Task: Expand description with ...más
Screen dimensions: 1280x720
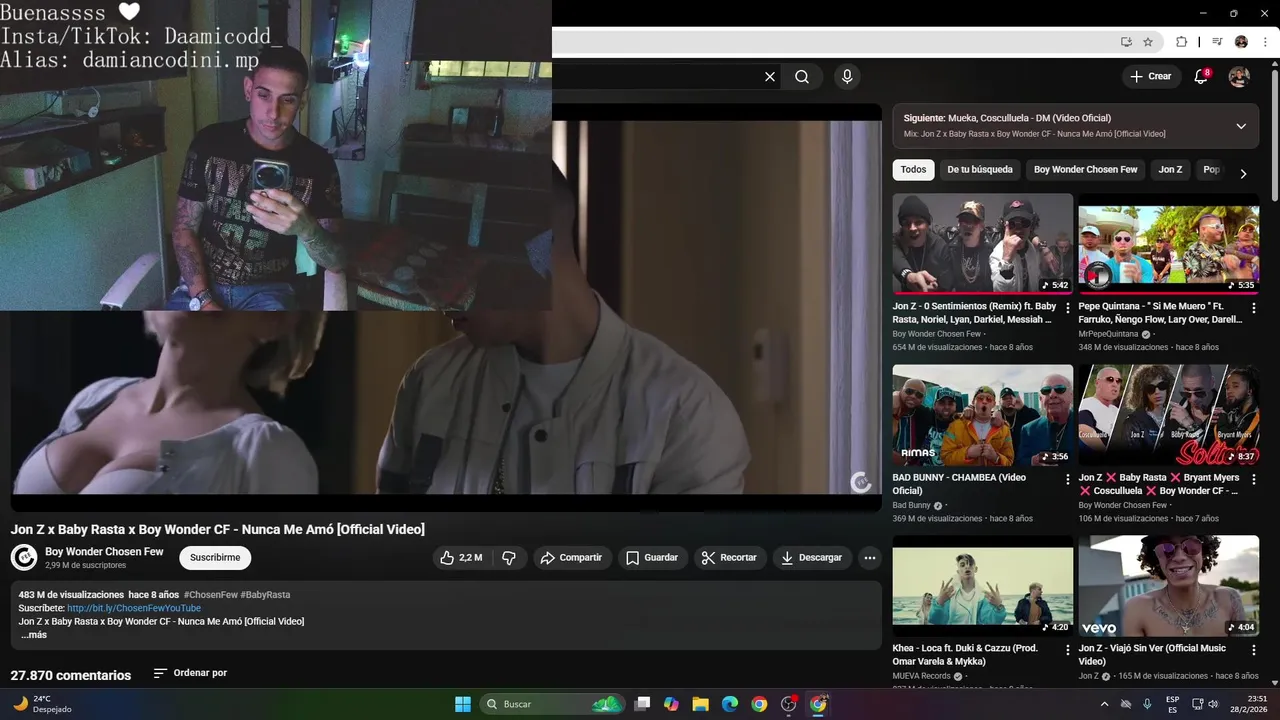Action: pyautogui.click(x=34, y=635)
